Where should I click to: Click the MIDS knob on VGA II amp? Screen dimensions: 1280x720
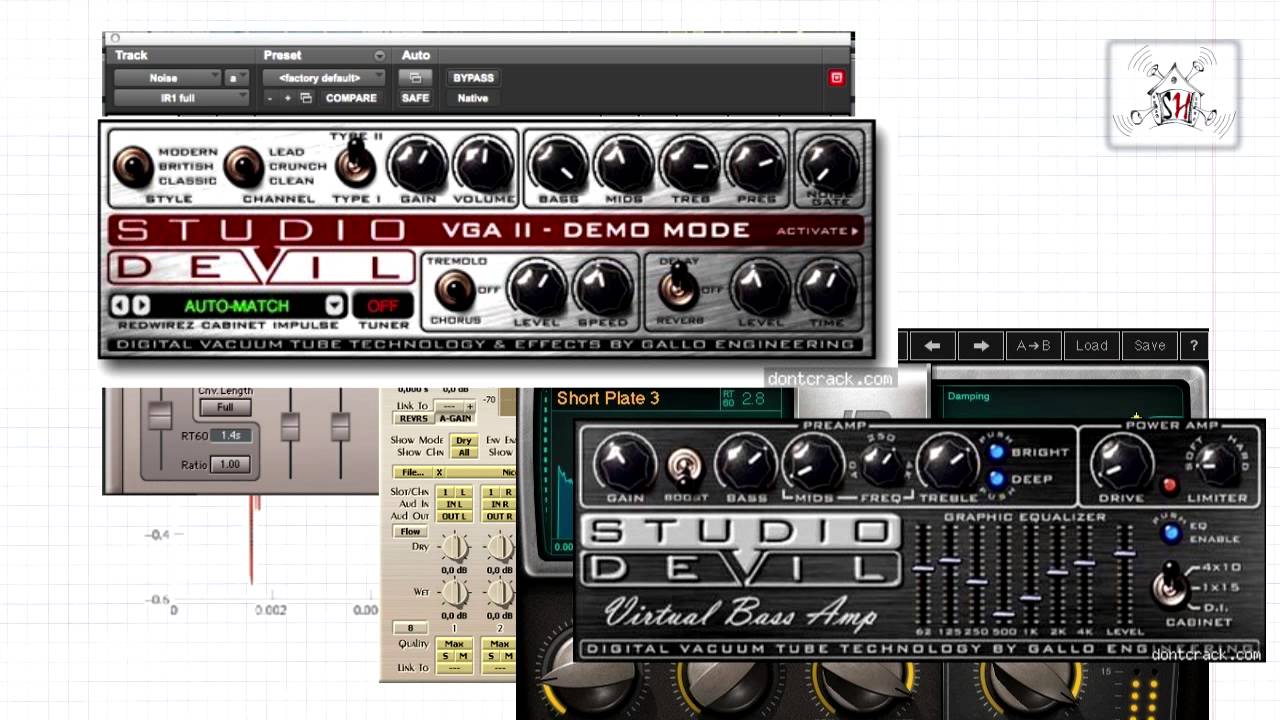coord(624,164)
